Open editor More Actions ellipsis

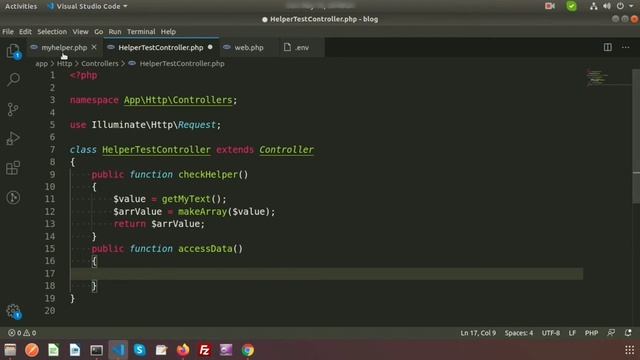pos(625,47)
